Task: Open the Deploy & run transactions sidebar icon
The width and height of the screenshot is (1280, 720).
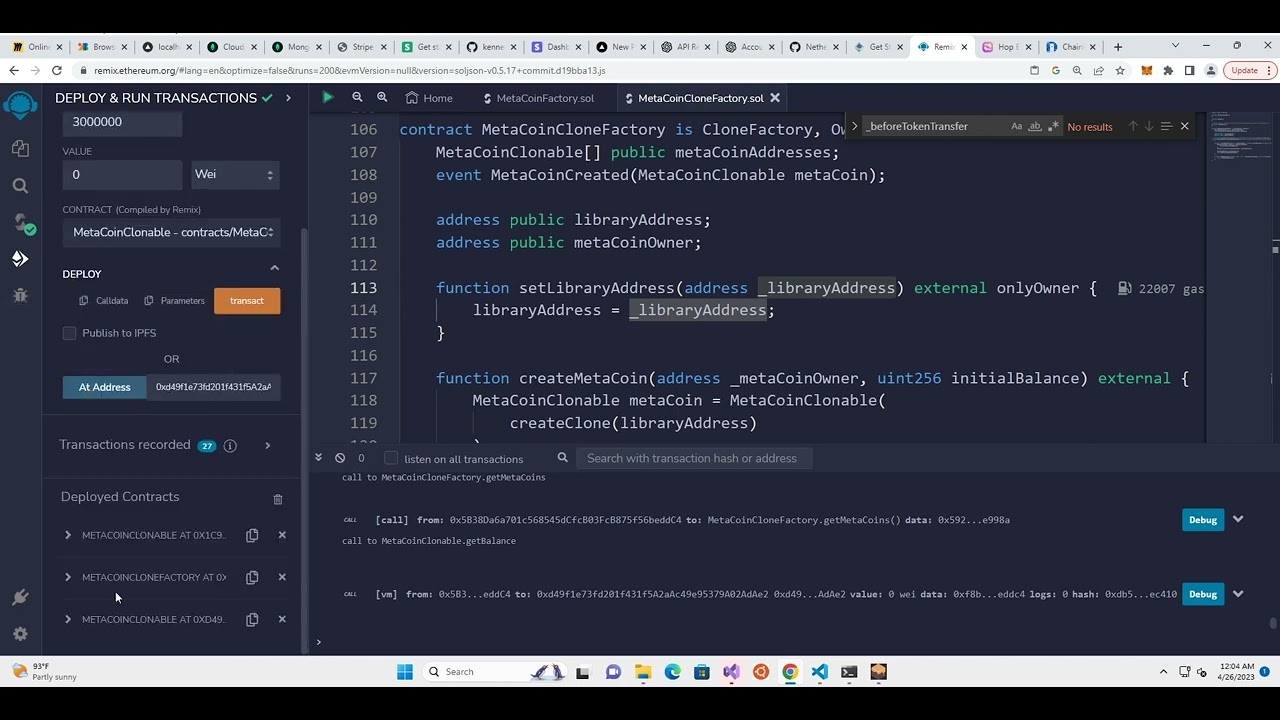Action: click(20, 259)
